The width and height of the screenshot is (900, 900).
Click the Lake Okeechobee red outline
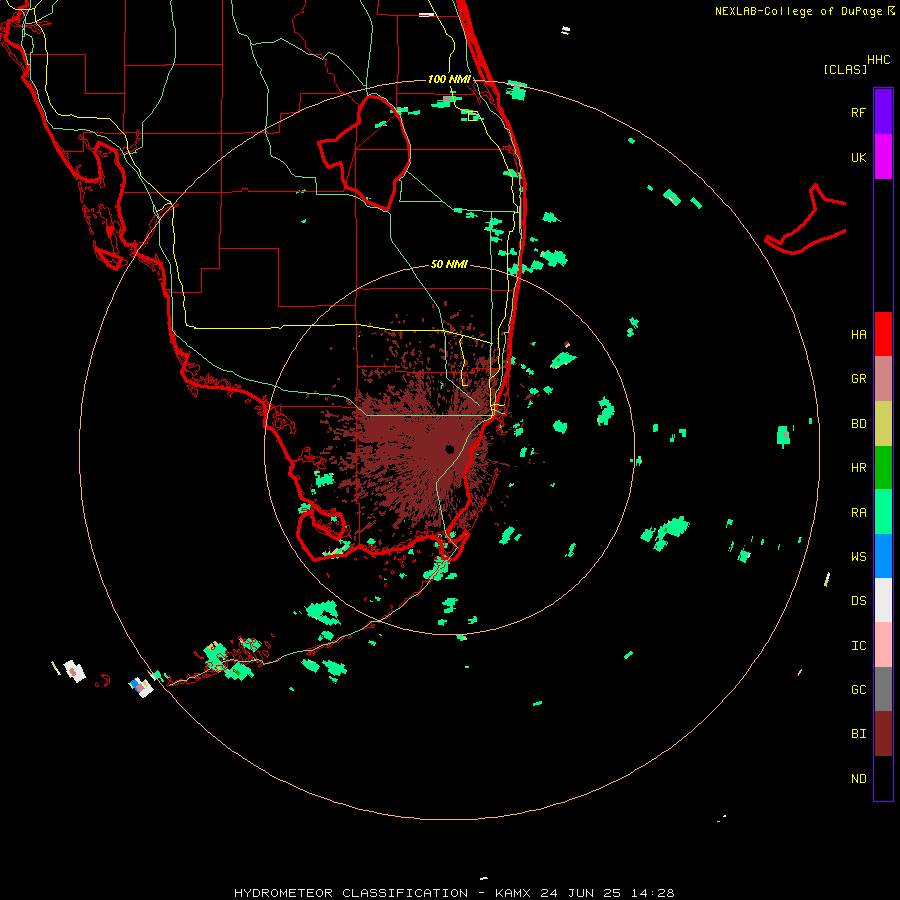click(364, 152)
